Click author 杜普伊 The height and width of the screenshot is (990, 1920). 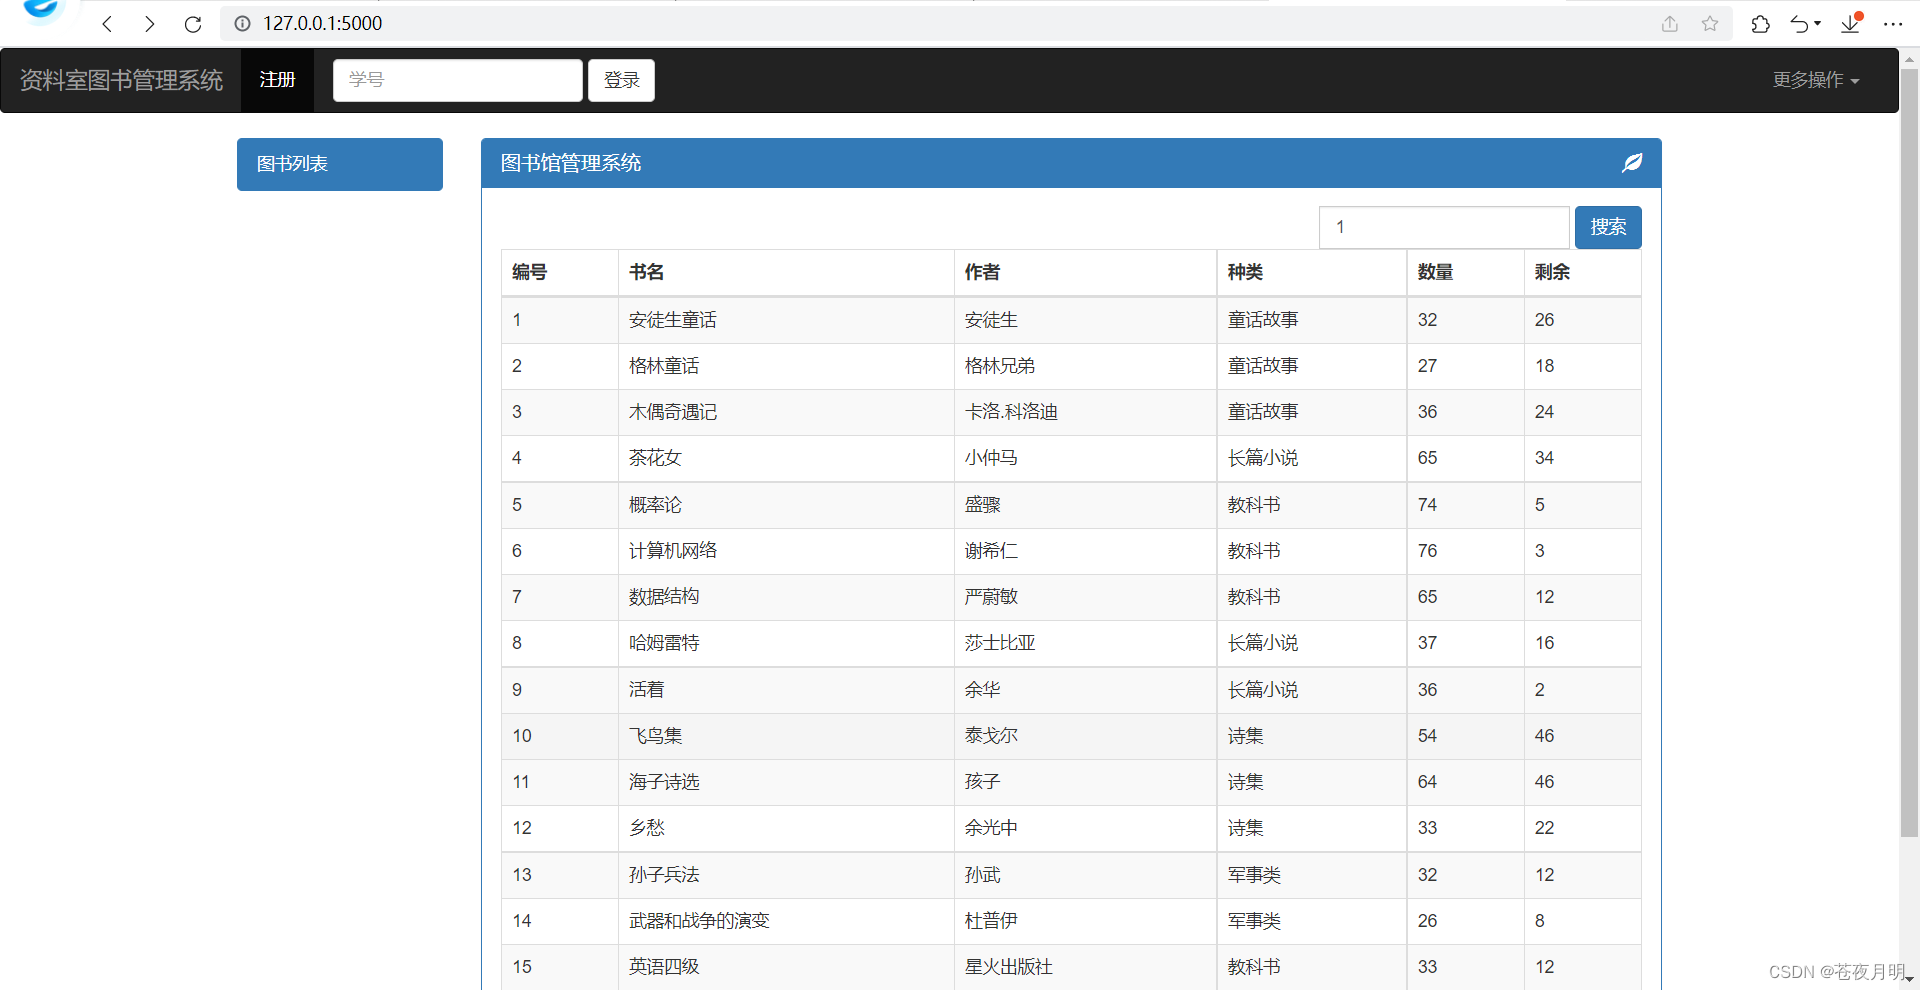[x=991, y=921]
